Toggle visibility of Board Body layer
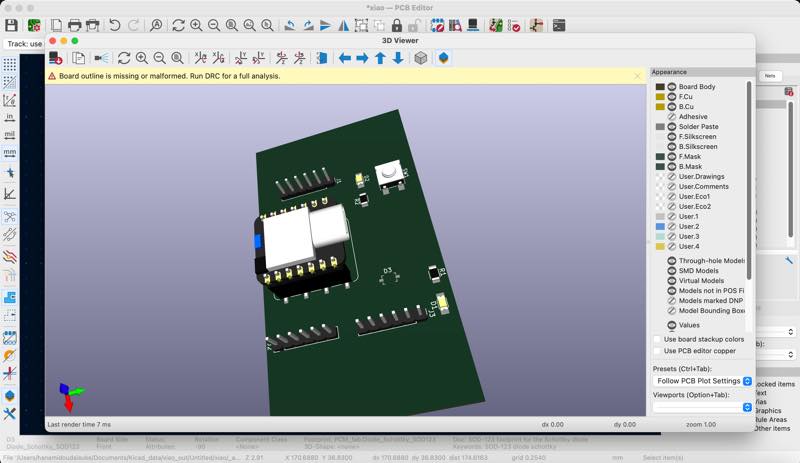The image size is (800, 463). [672, 87]
